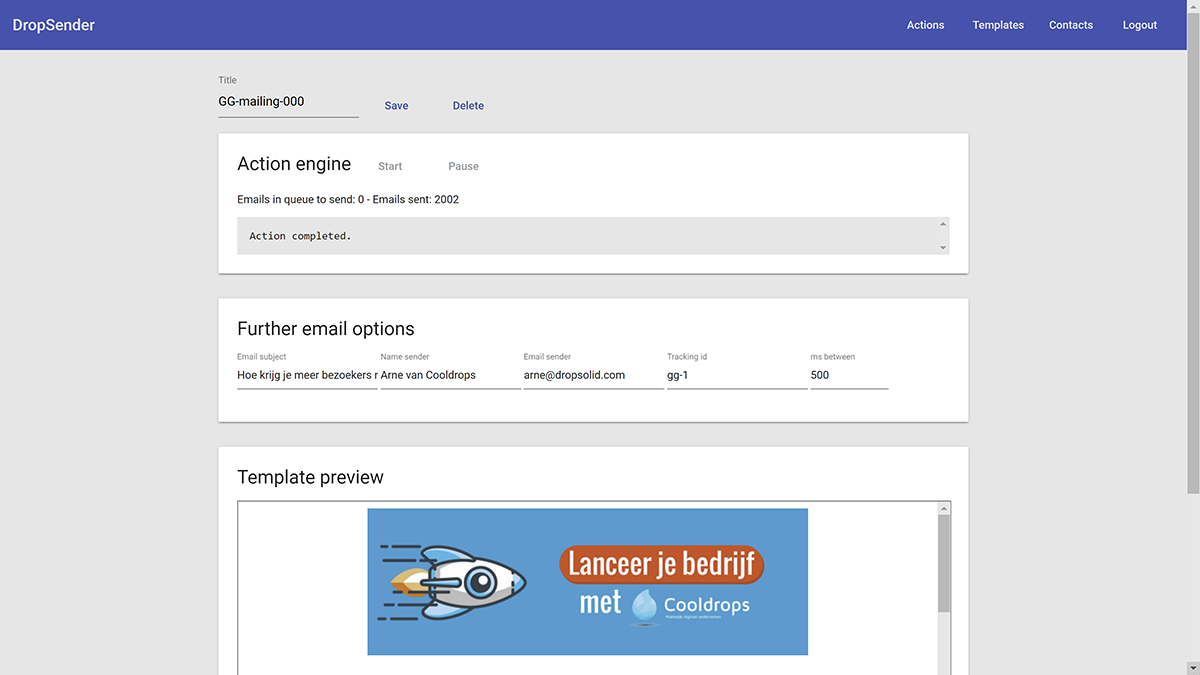This screenshot has width=1200, height=675.
Task: Click the rocket banner image in preview
Action: coord(587,582)
